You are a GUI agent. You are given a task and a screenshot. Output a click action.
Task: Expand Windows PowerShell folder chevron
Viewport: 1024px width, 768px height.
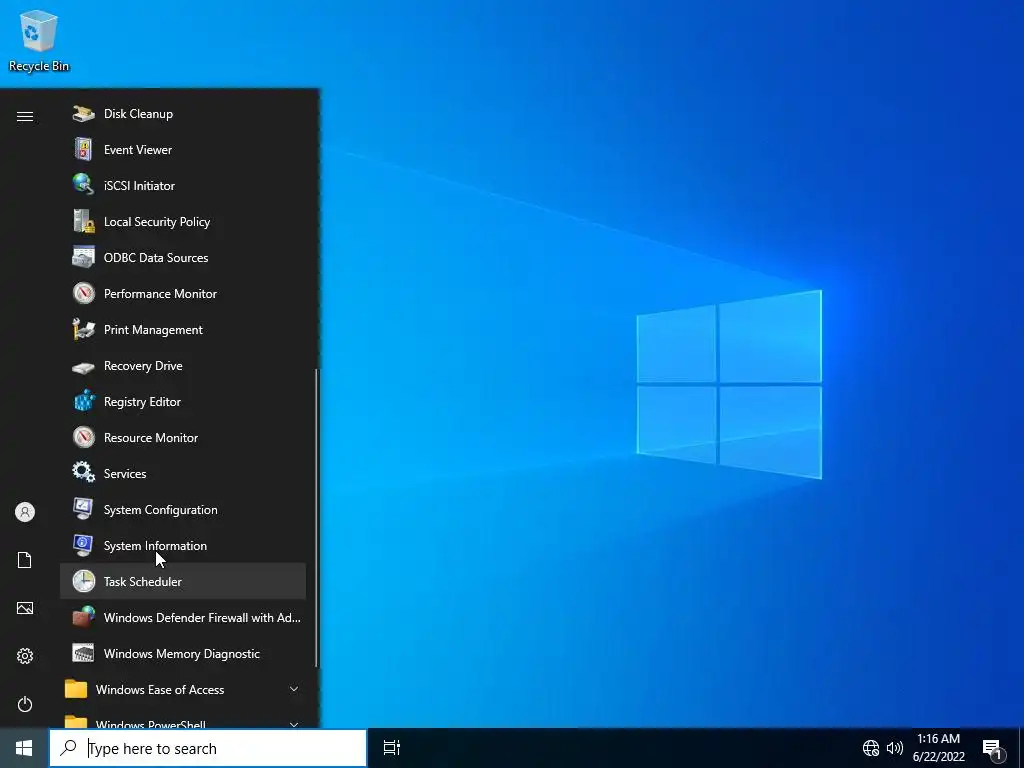coord(294,724)
